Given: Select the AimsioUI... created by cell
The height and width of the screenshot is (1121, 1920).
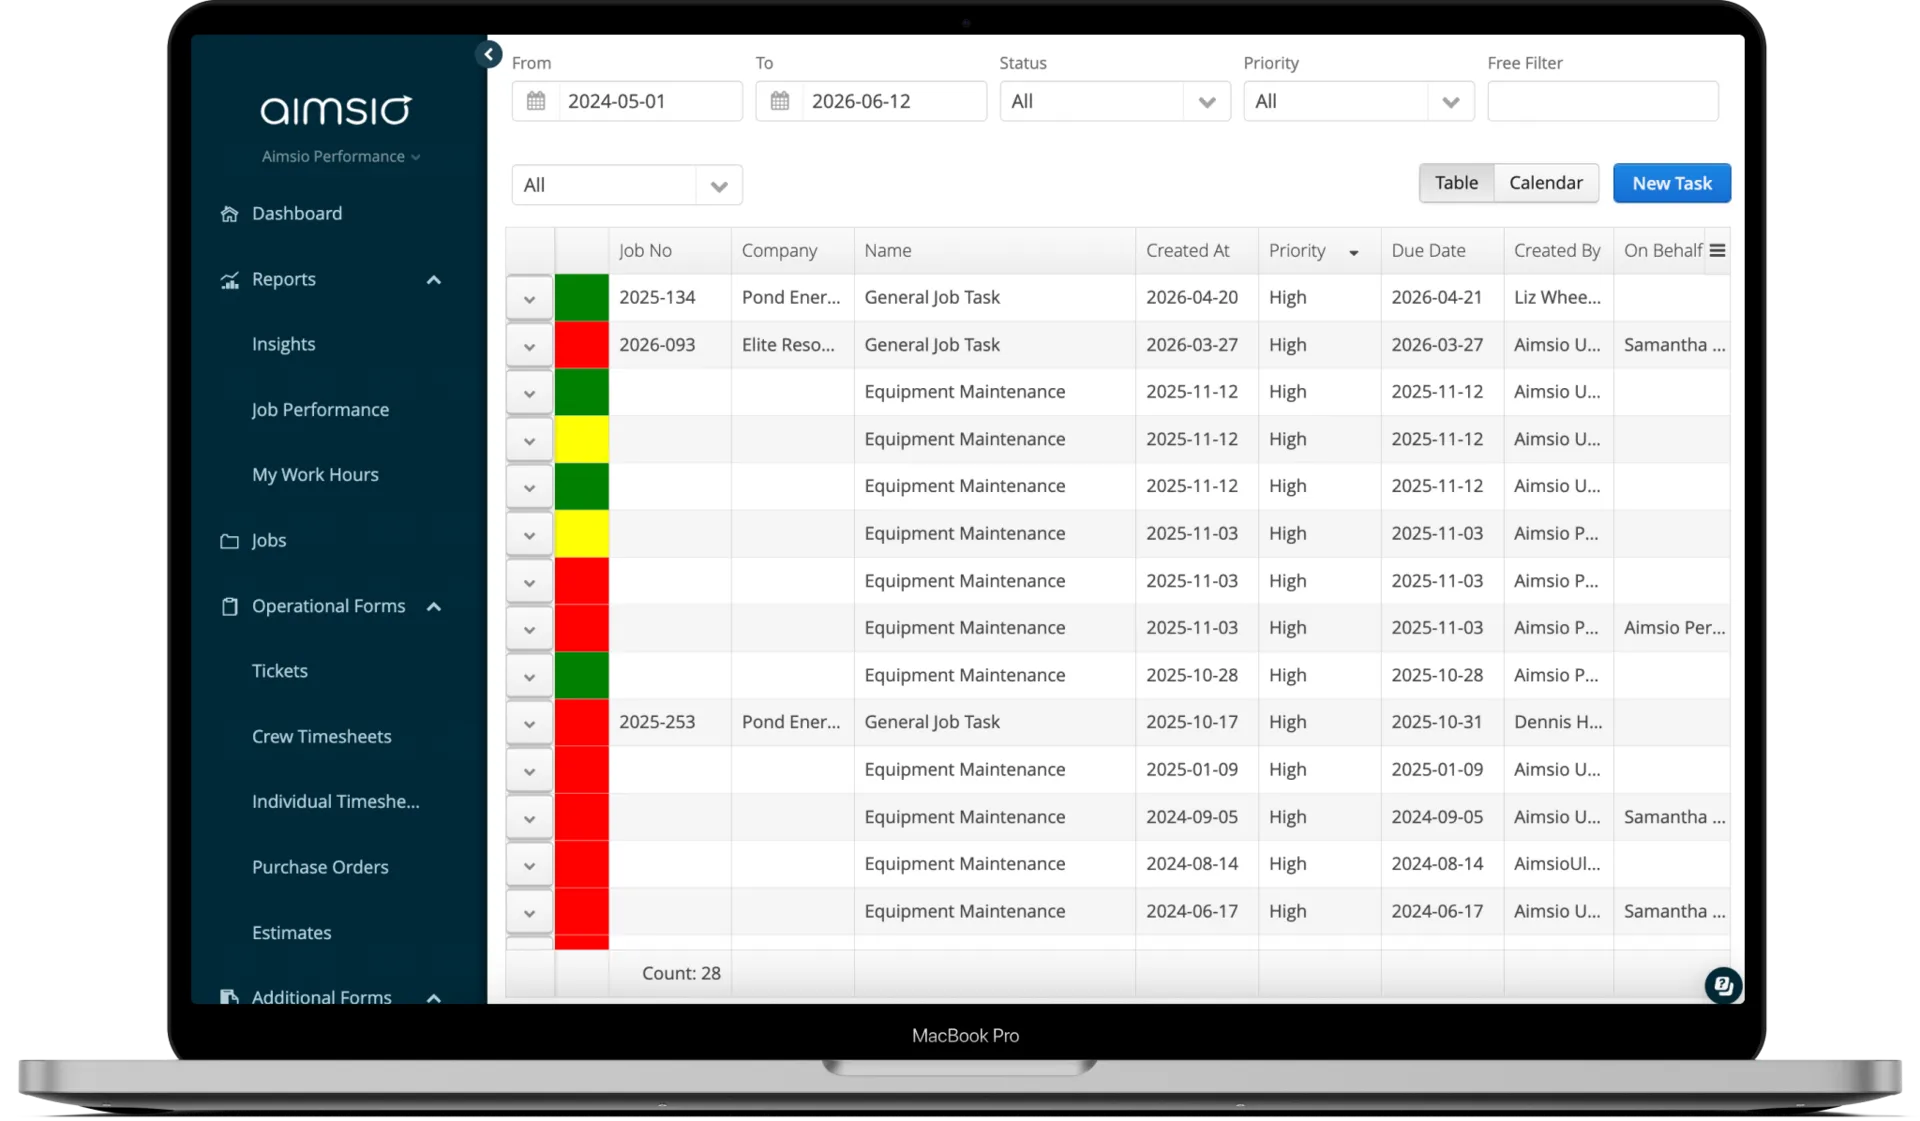Looking at the screenshot, I should 1558,864.
